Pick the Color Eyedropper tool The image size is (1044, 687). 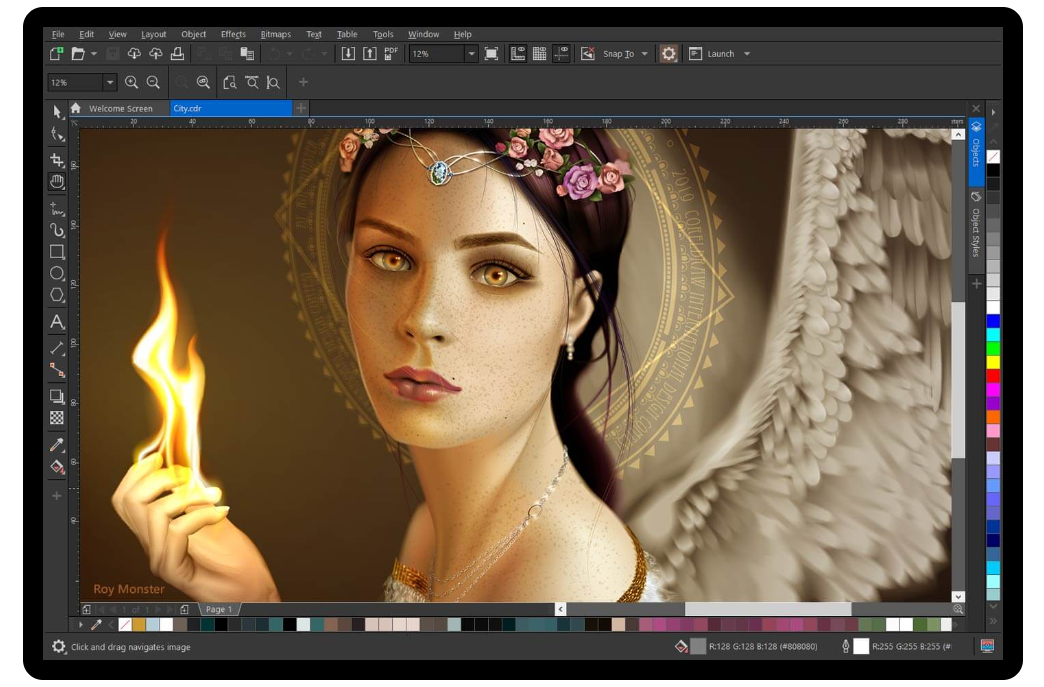coord(57,444)
